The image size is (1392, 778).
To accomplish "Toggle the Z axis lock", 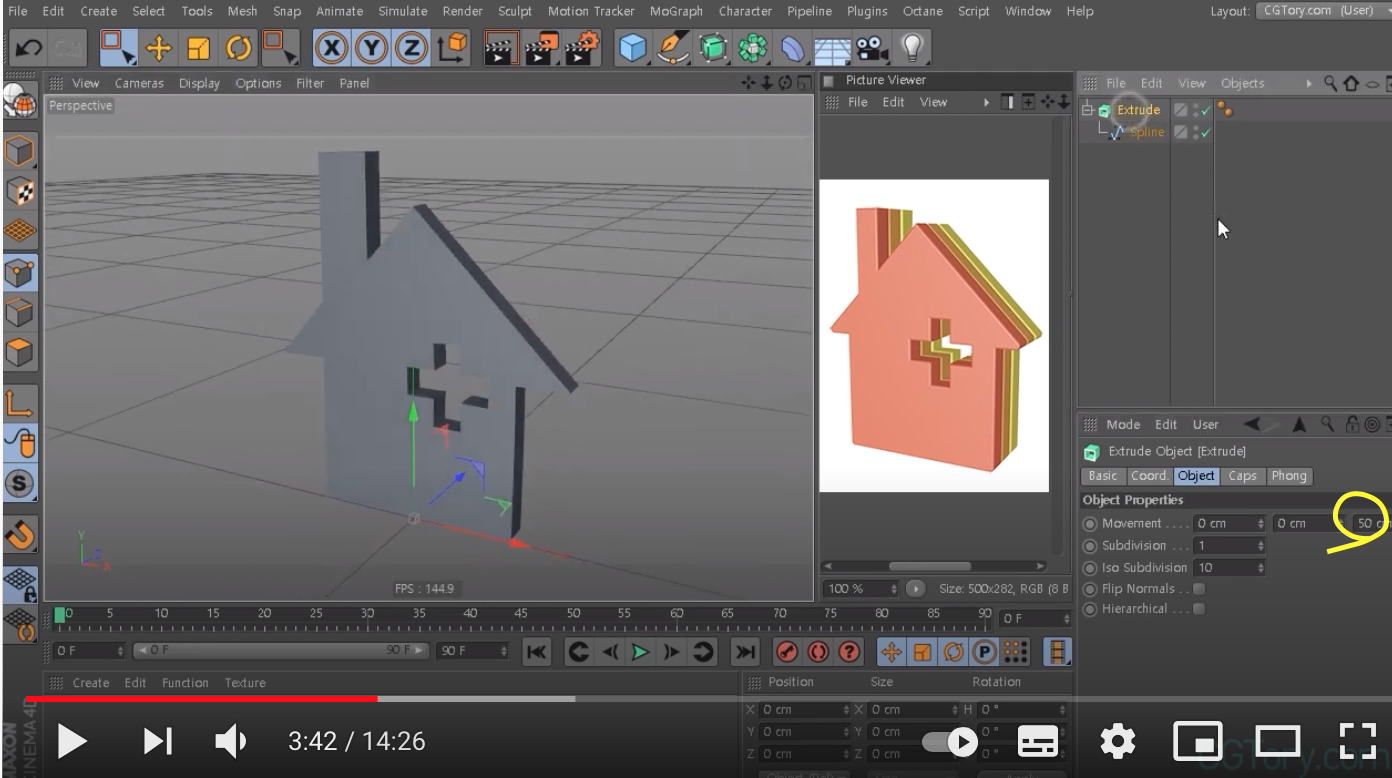I will [x=411, y=47].
